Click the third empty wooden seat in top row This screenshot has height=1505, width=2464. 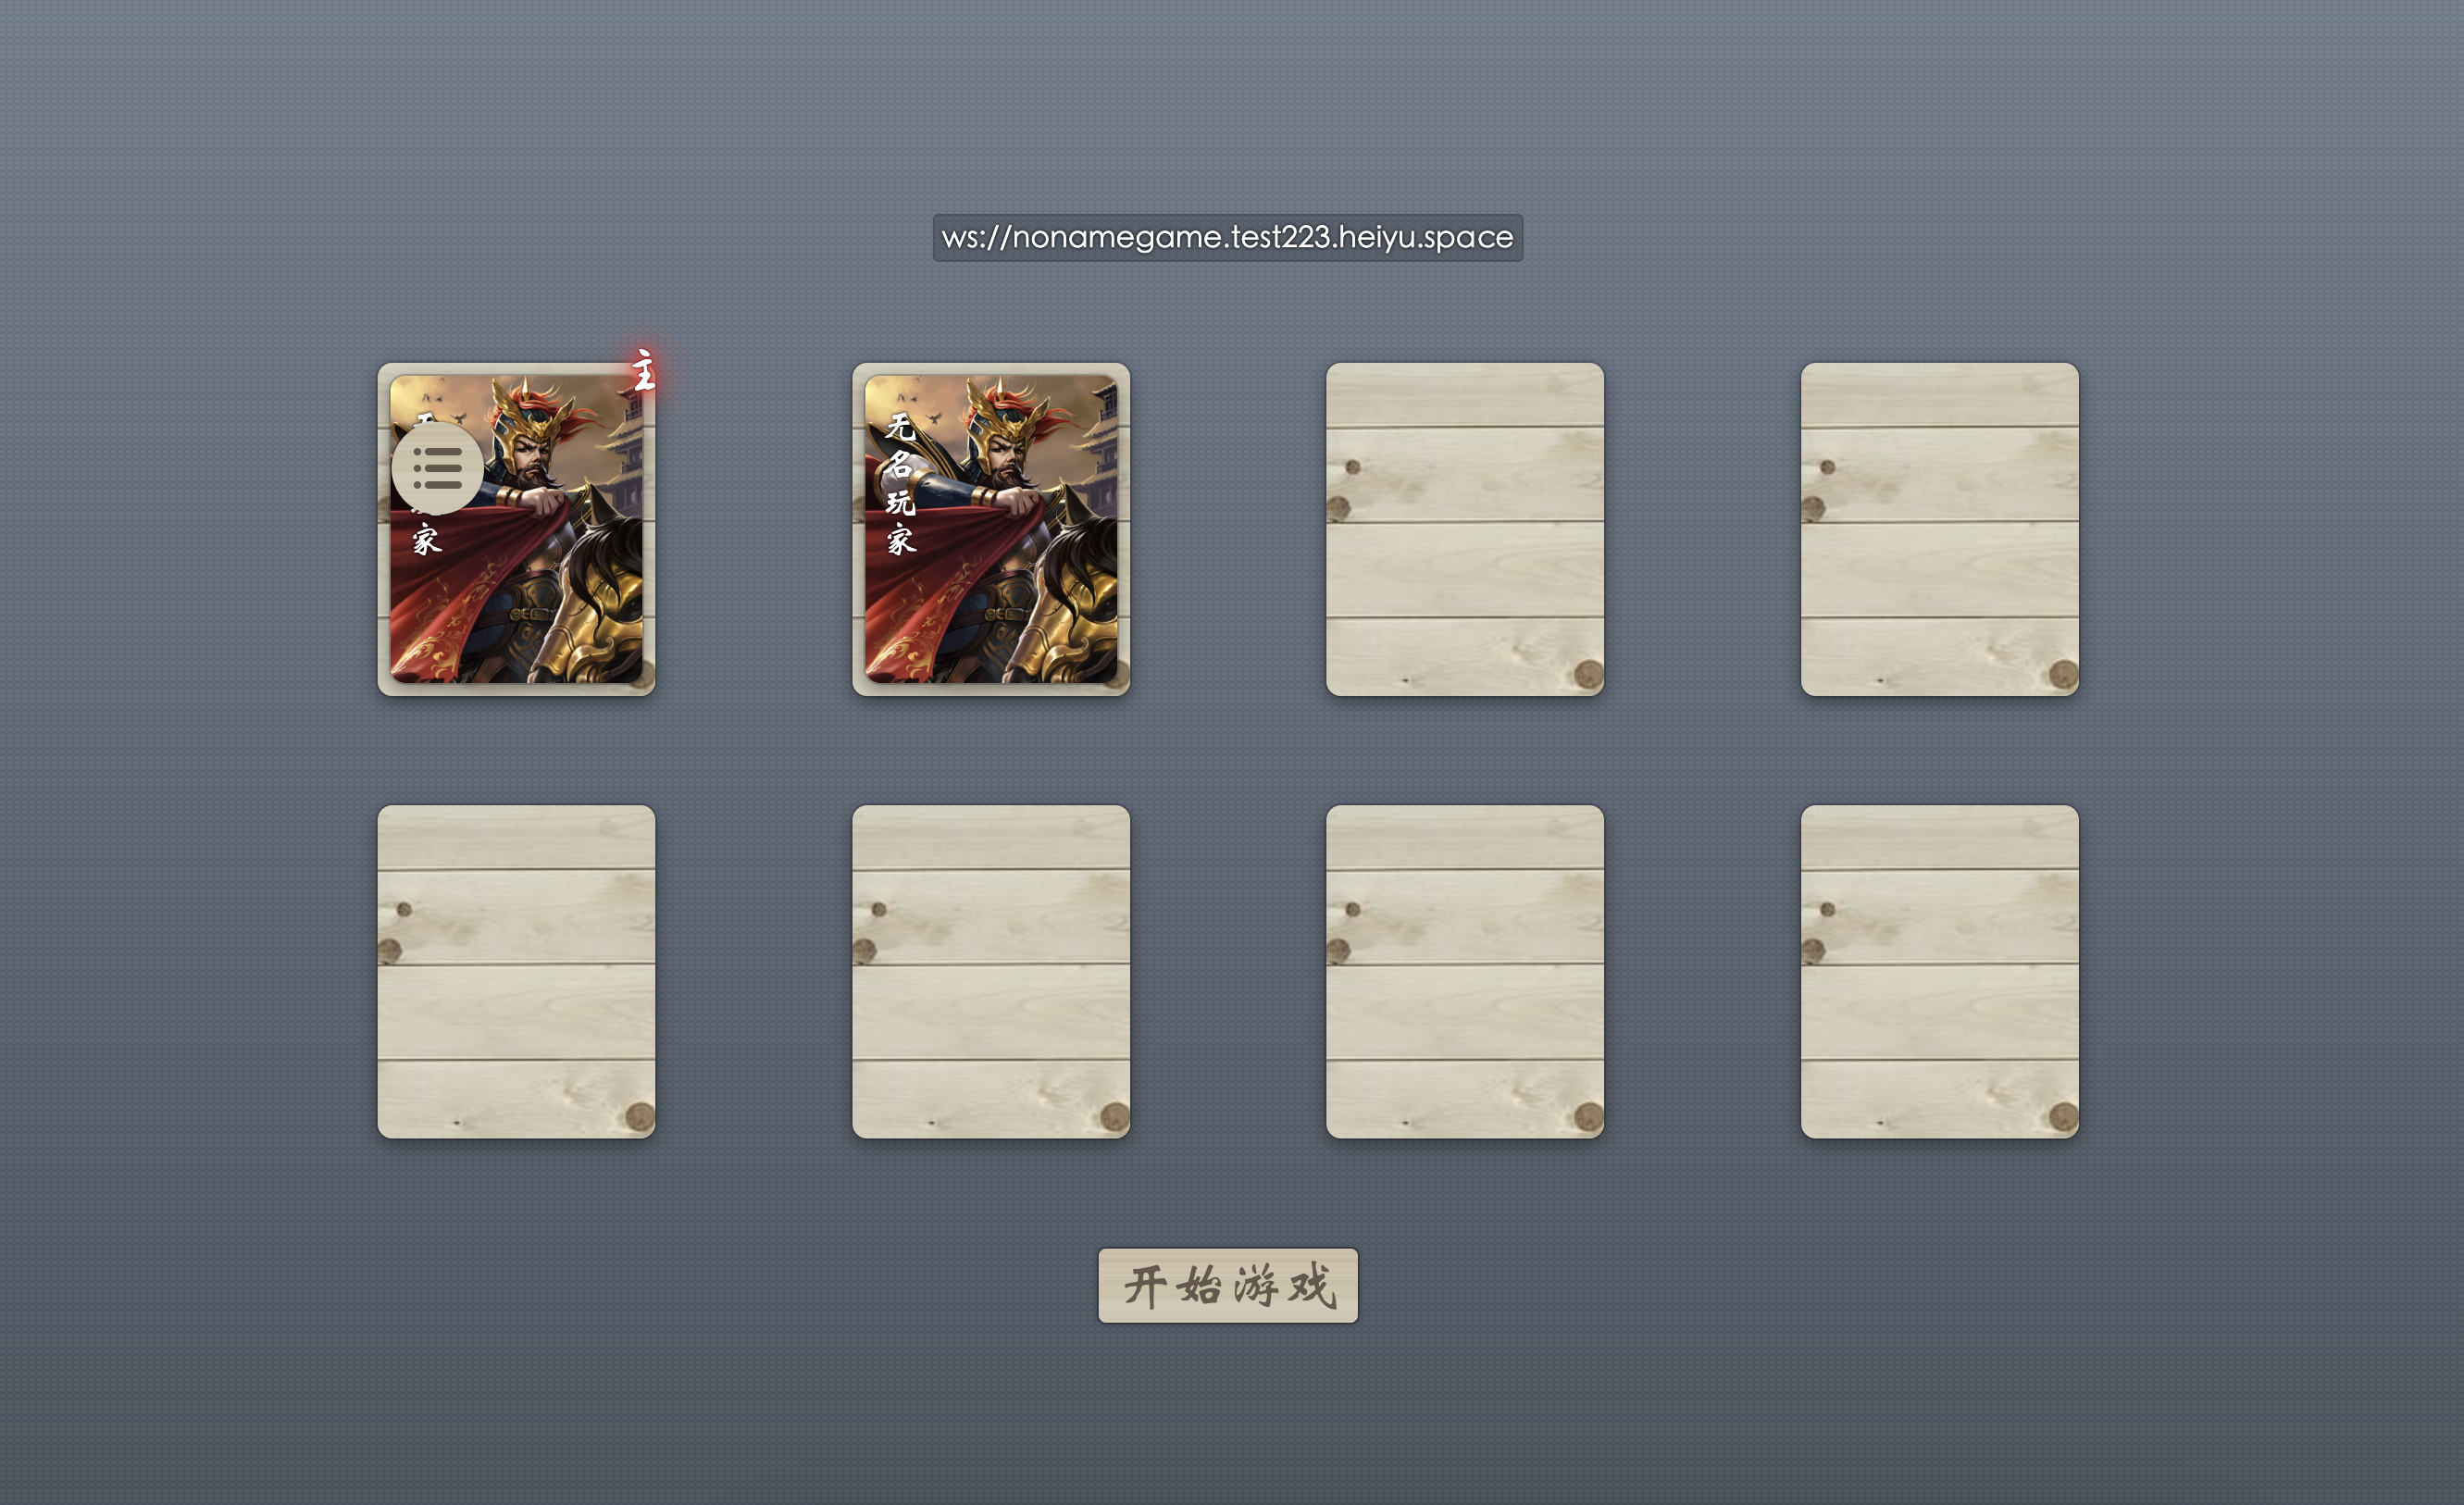(x=1464, y=529)
